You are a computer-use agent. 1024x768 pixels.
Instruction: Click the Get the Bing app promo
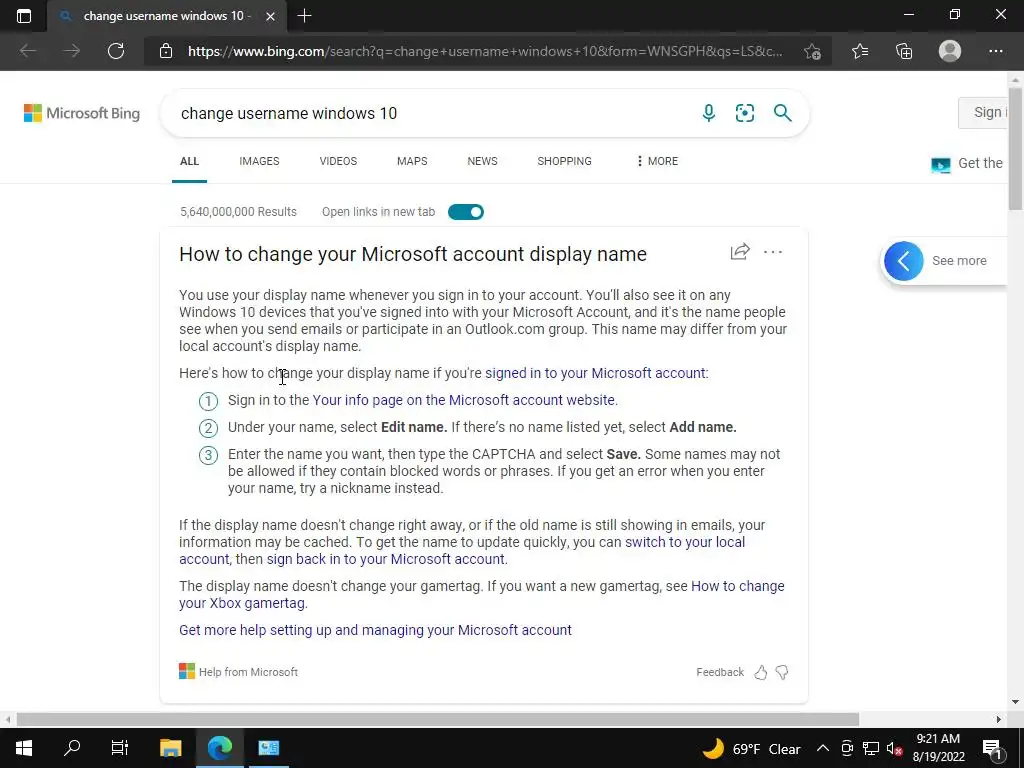967,164
